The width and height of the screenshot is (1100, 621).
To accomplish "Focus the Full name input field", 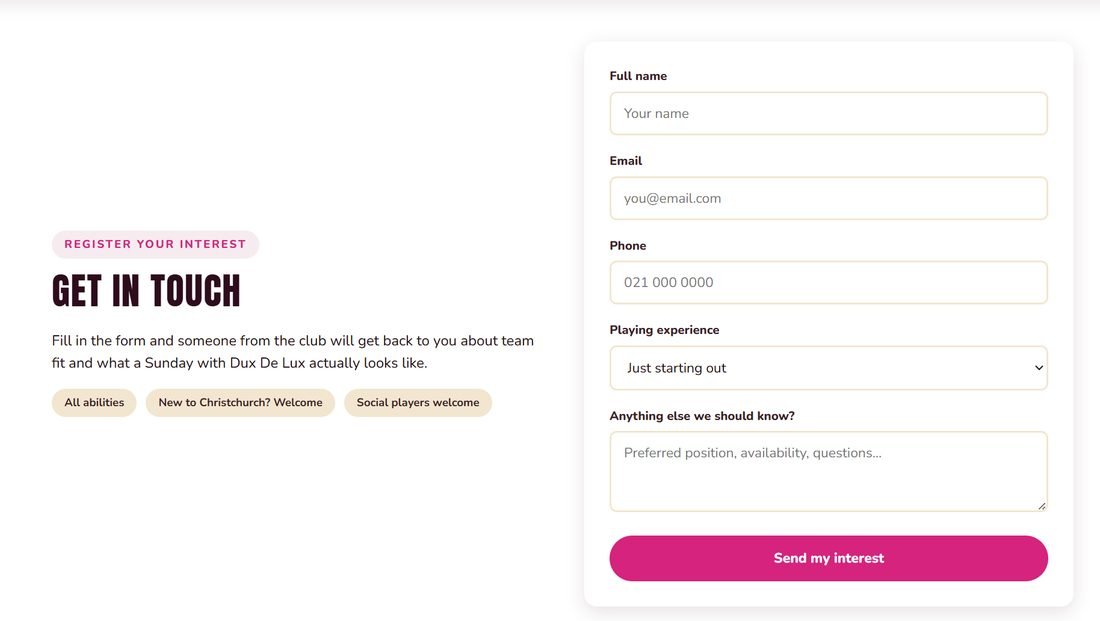I will pos(829,114).
